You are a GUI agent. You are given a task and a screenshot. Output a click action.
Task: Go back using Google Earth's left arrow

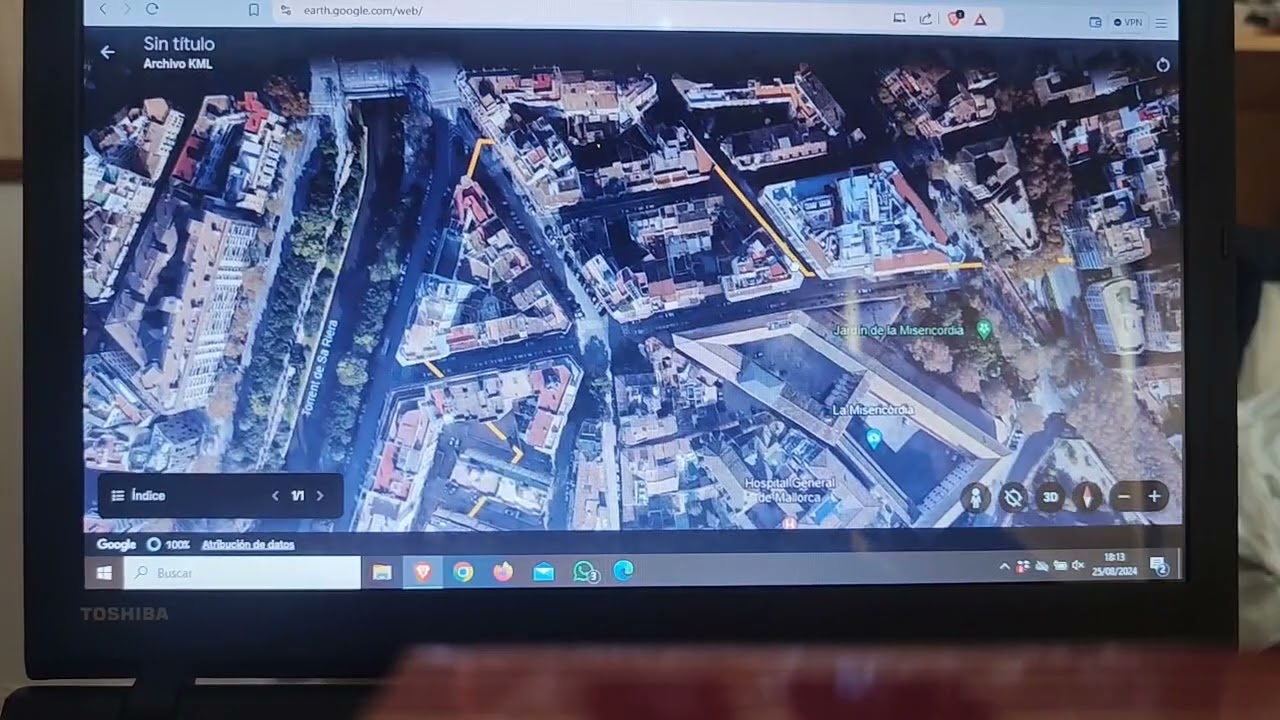tap(107, 52)
